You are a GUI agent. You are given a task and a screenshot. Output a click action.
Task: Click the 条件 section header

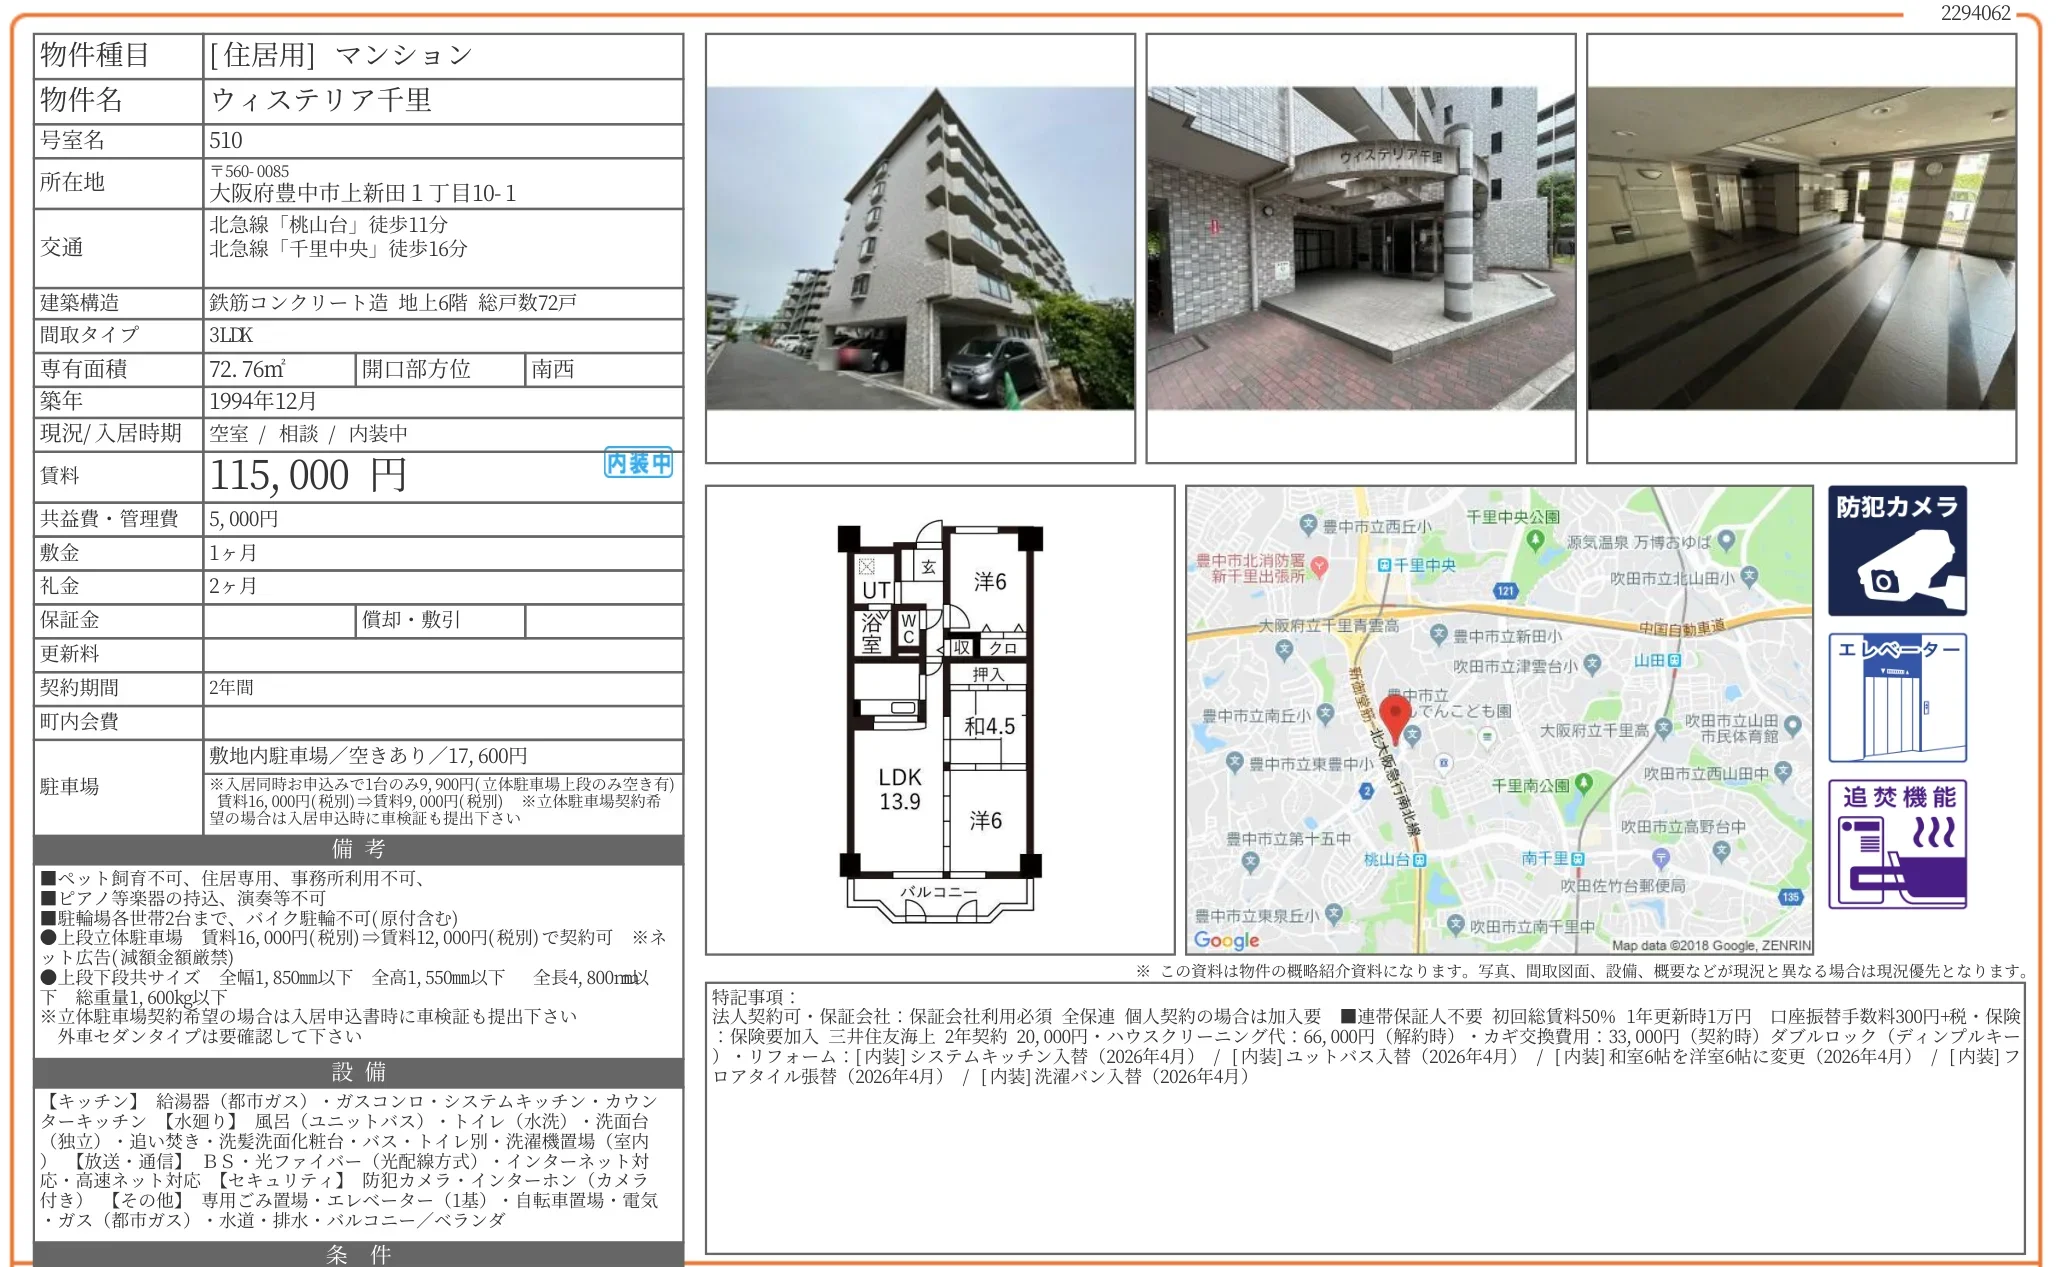pos(358,1254)
